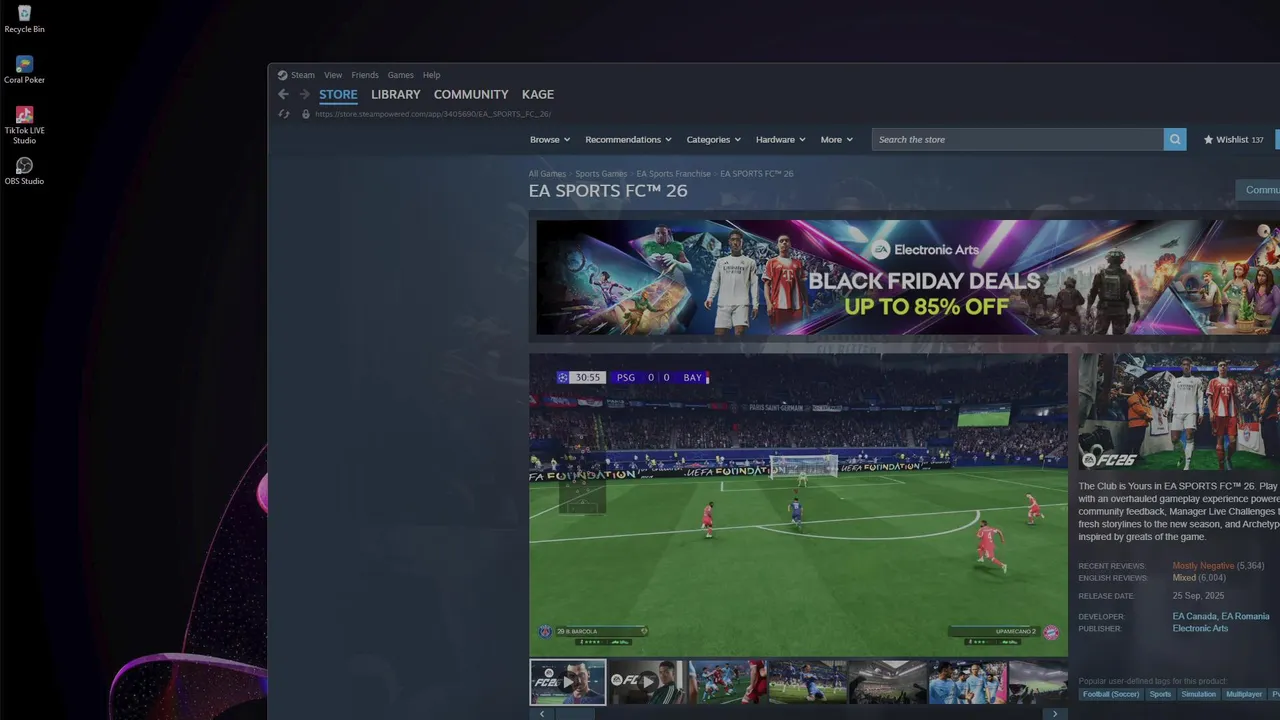Open the Help menu

(x=431, y=75)
